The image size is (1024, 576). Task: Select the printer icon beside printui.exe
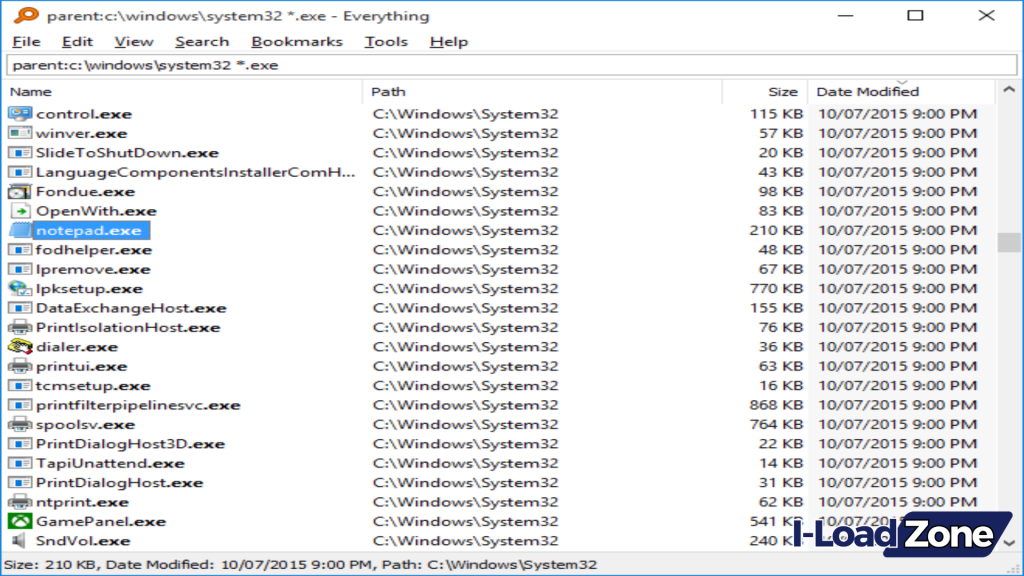click(22, 365)
